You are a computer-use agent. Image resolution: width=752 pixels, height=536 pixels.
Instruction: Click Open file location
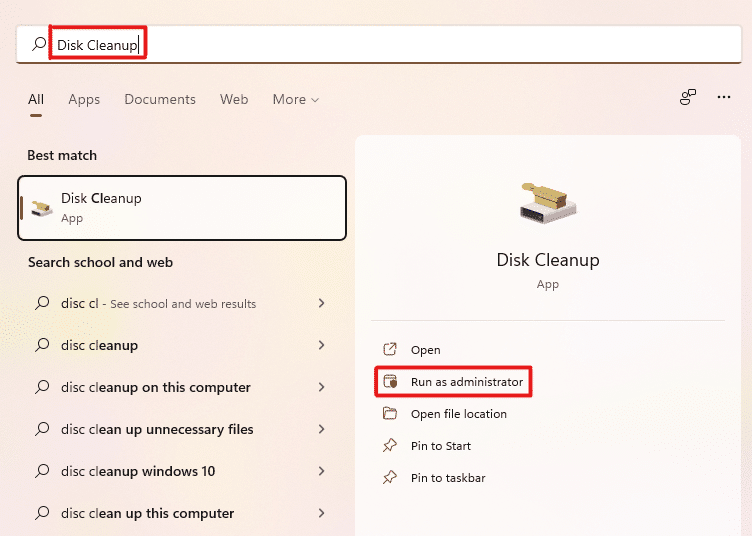458,414
